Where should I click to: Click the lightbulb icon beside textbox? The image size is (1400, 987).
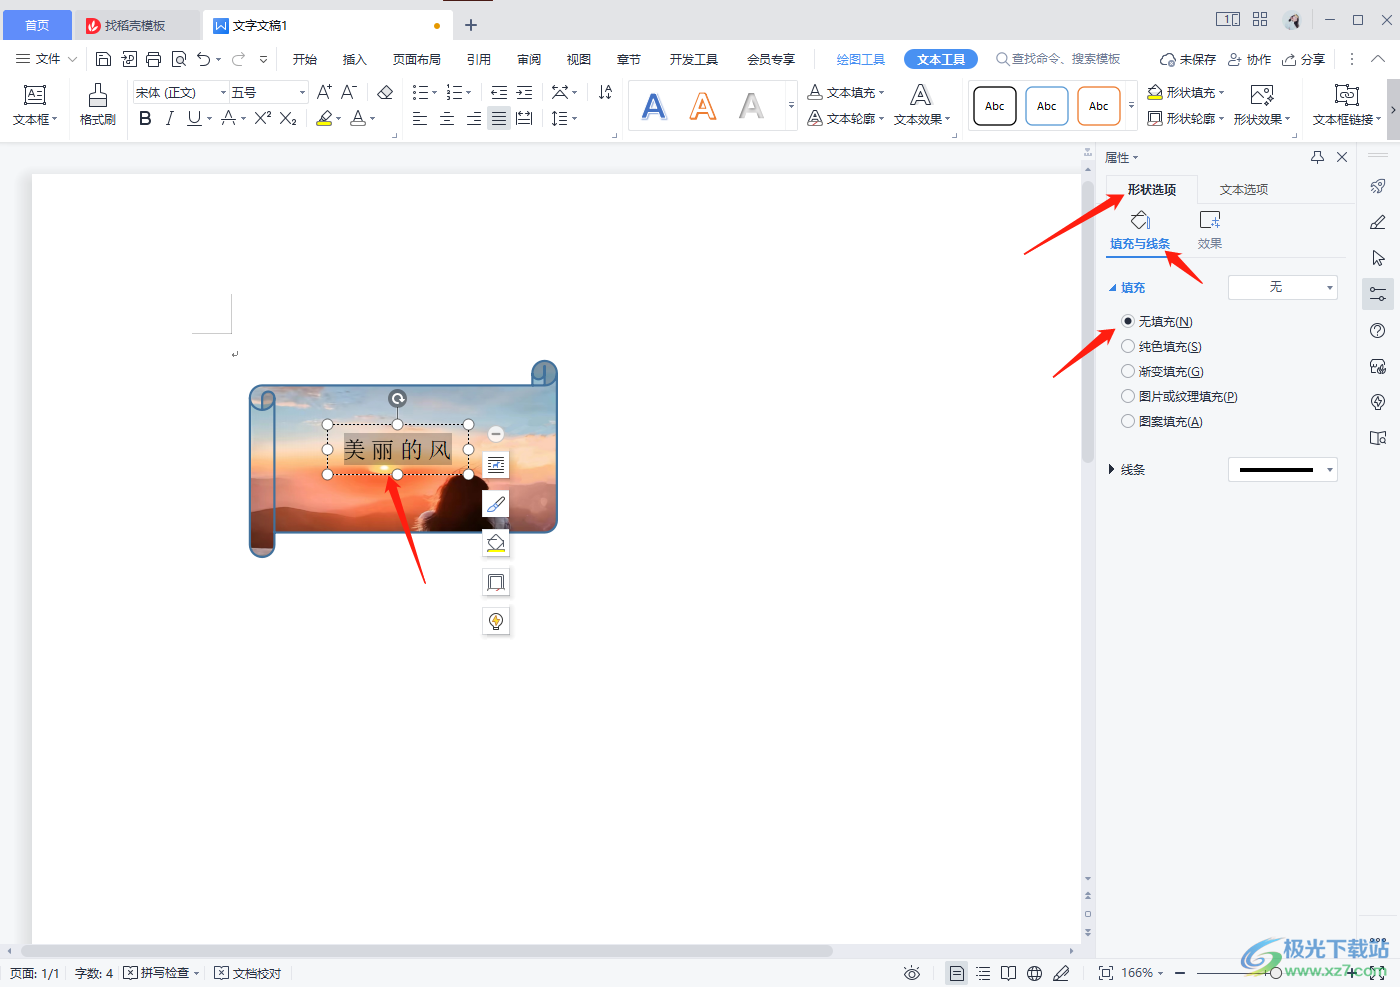click(496, 621)
